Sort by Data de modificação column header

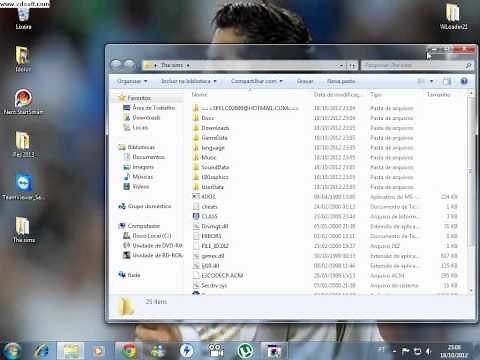(337, 95)
